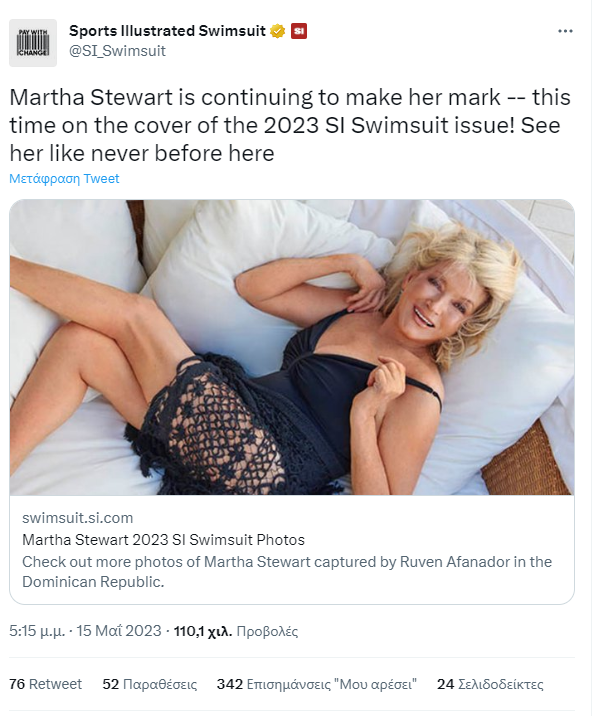Screen dimensions: 600x716
Task: Open the Sports Illustrated Swimsuit profile name
Action: tap(167, 31)
